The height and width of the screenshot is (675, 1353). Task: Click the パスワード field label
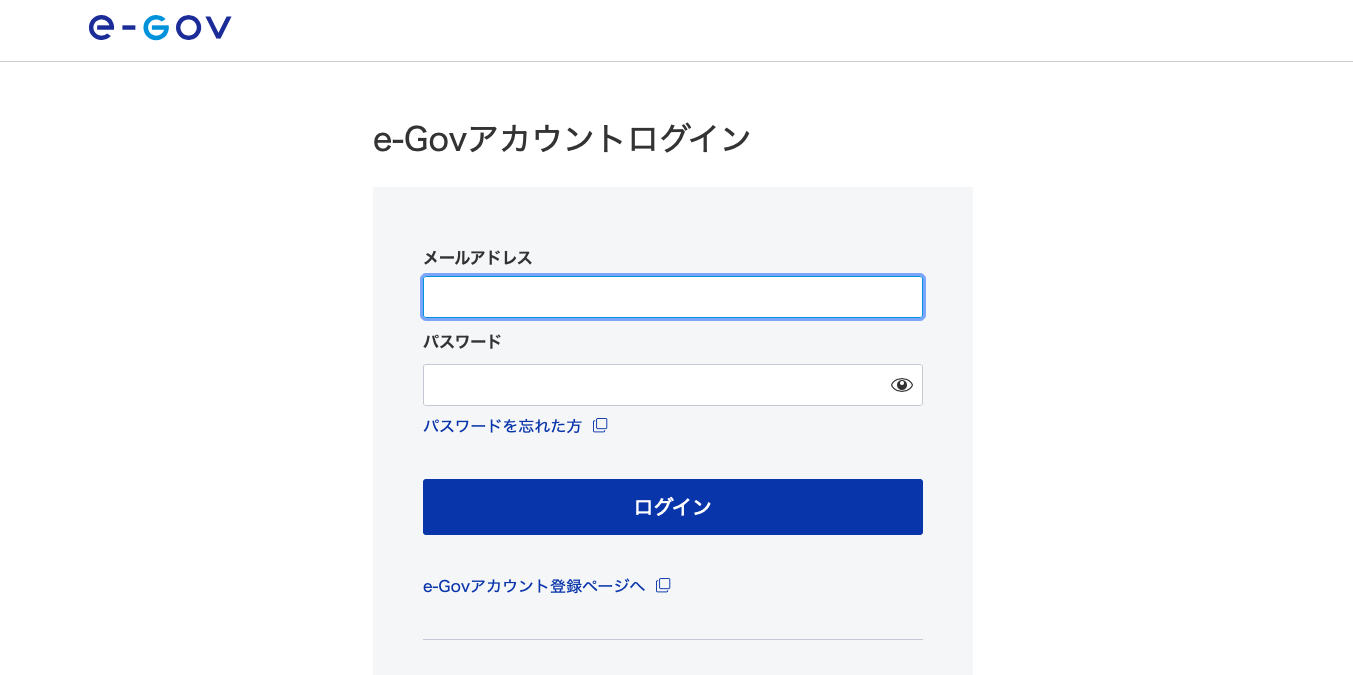coord(462,342)
